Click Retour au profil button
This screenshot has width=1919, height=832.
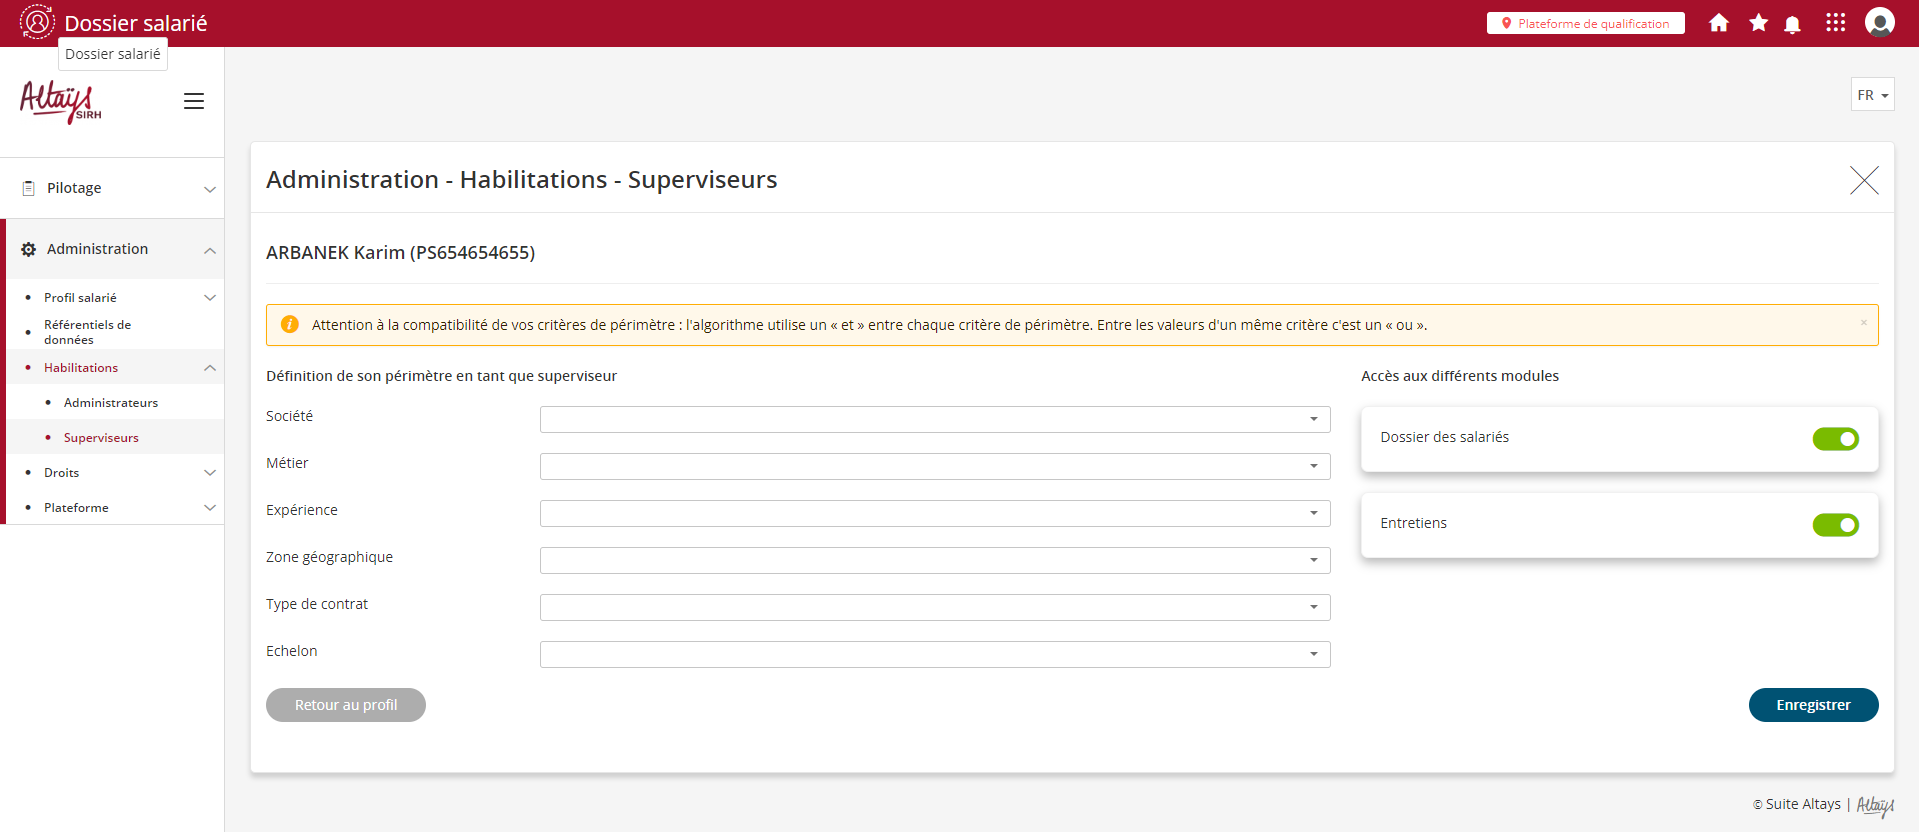345,705
